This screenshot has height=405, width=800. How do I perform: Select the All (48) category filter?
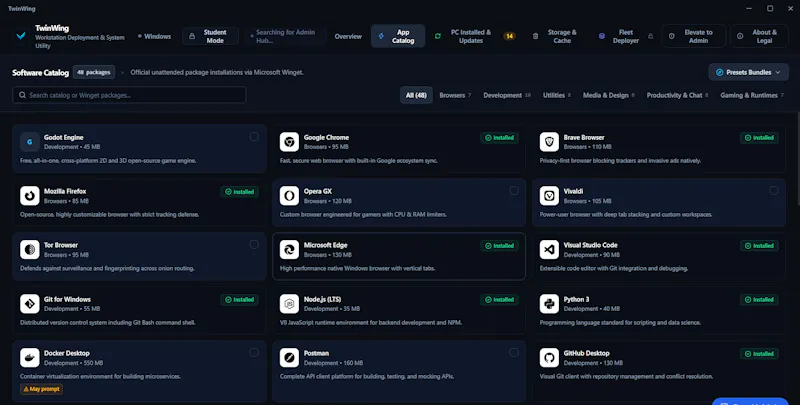pos(416,95)
